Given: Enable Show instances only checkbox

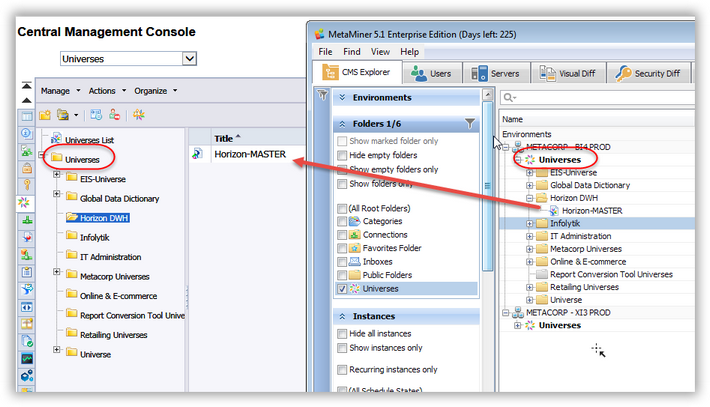Looking at the screenshot, I should pyautogui.click(x=342, y=348).
